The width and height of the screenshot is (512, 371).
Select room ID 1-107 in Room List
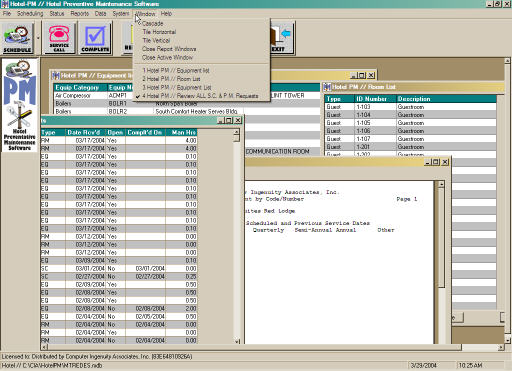point(375,139)
